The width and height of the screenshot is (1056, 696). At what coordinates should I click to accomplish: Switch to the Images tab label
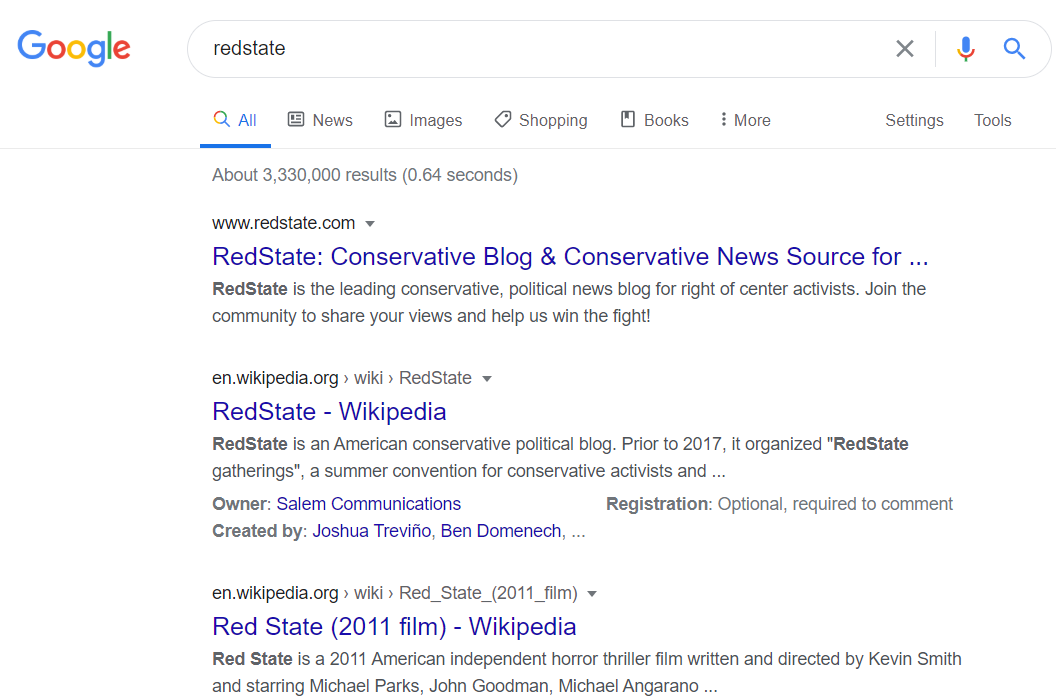click(x=436, y=120)
